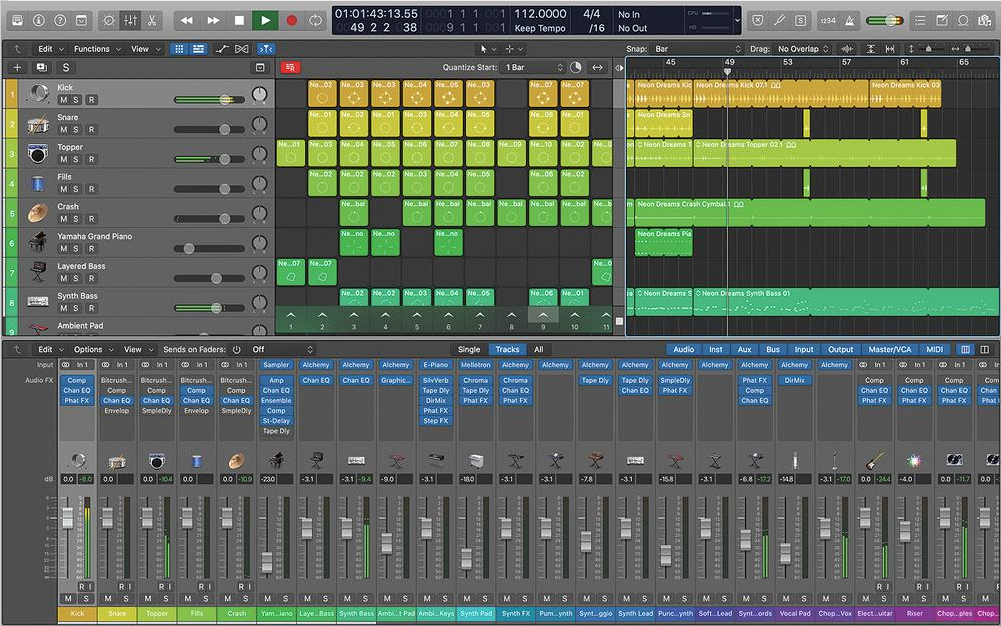
Task: Toggle the Flex bowtie icon
Action: point(241,48)
